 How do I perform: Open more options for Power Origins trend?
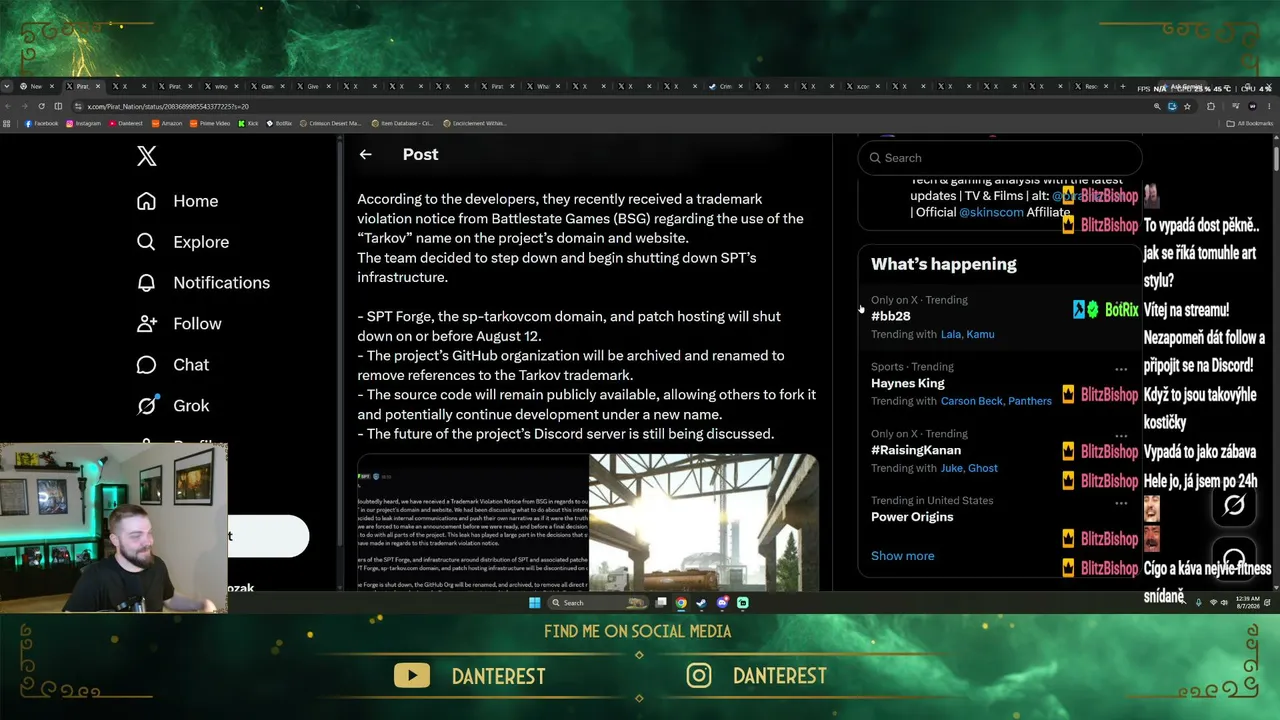coord(1121,503)
